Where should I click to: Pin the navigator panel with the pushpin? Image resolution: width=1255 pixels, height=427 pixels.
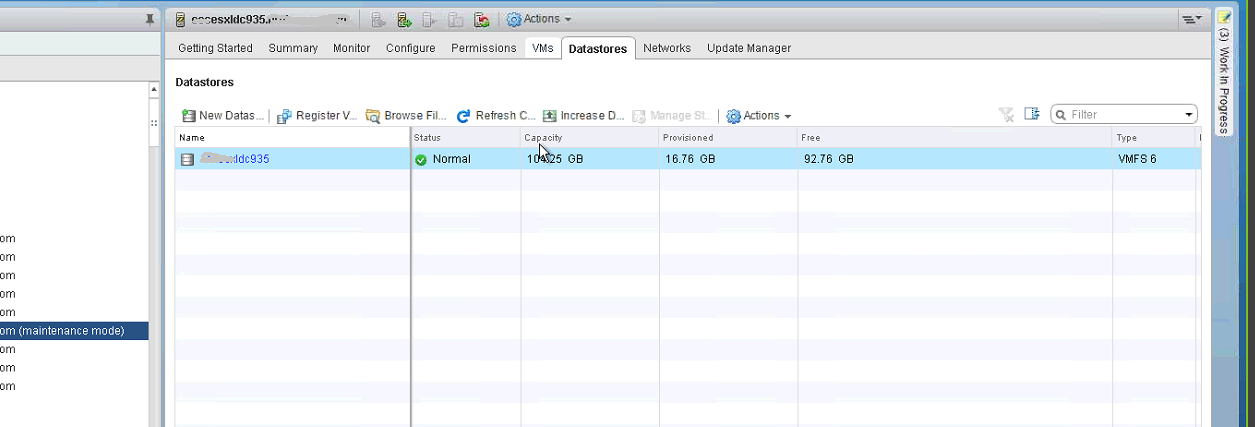coord(150,19)
